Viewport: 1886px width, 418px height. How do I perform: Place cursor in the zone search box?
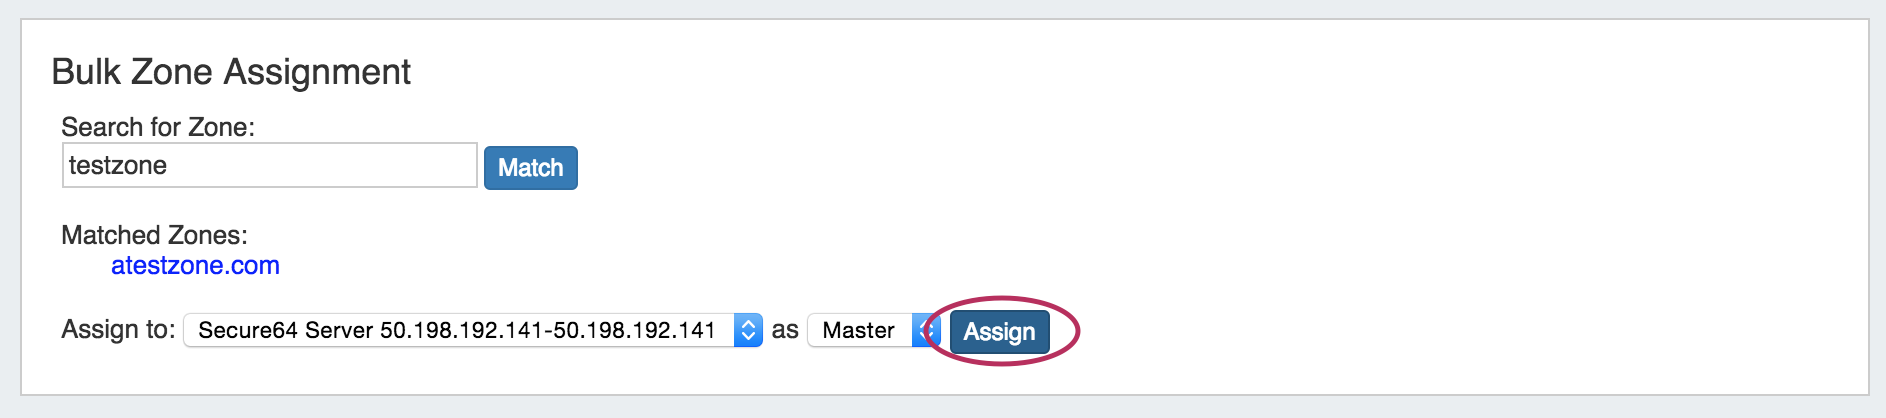[269, 165]
